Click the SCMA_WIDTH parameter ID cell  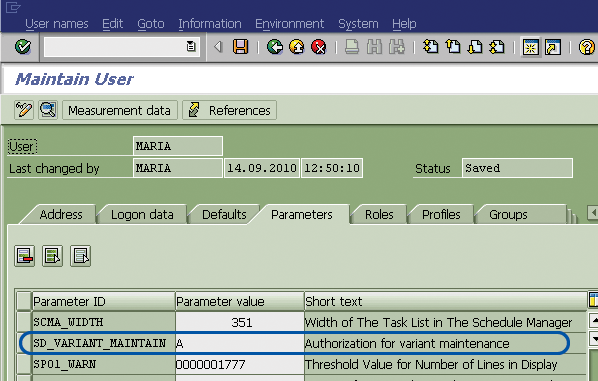pyautogui.click(x=103, y=322)
